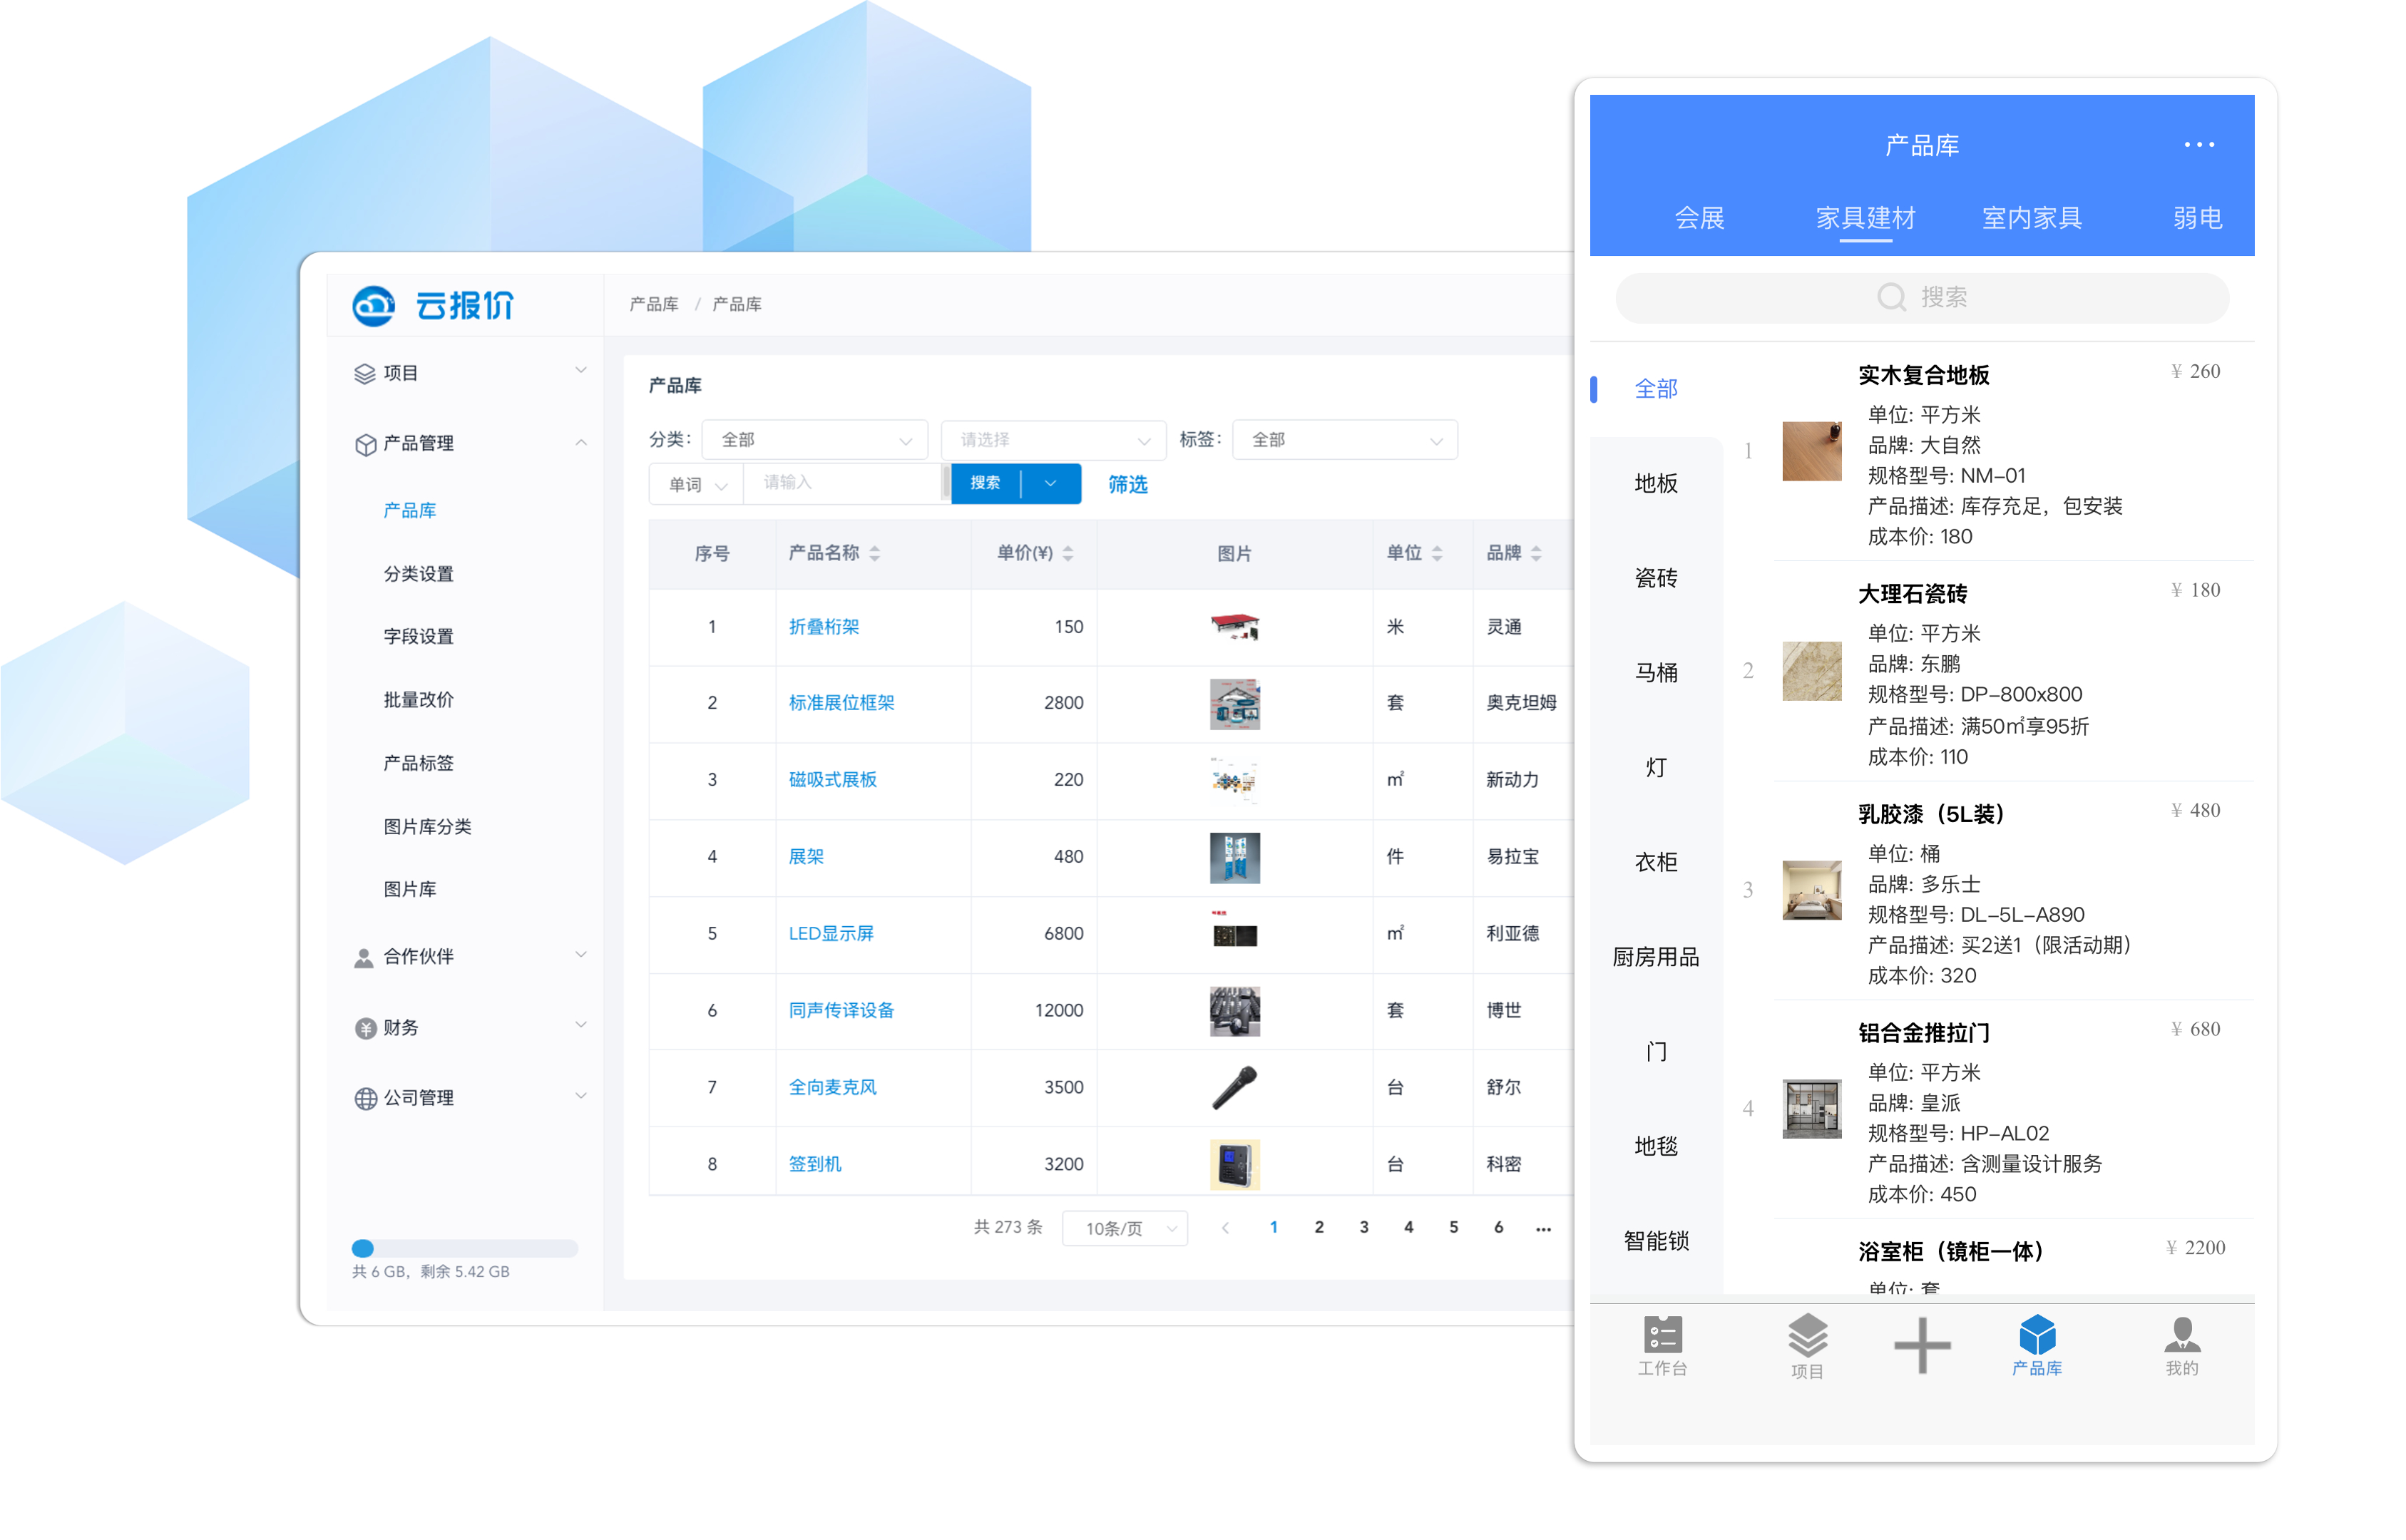Tap the 工作台 icon in bottom bar

(x=1662, y=1334)
